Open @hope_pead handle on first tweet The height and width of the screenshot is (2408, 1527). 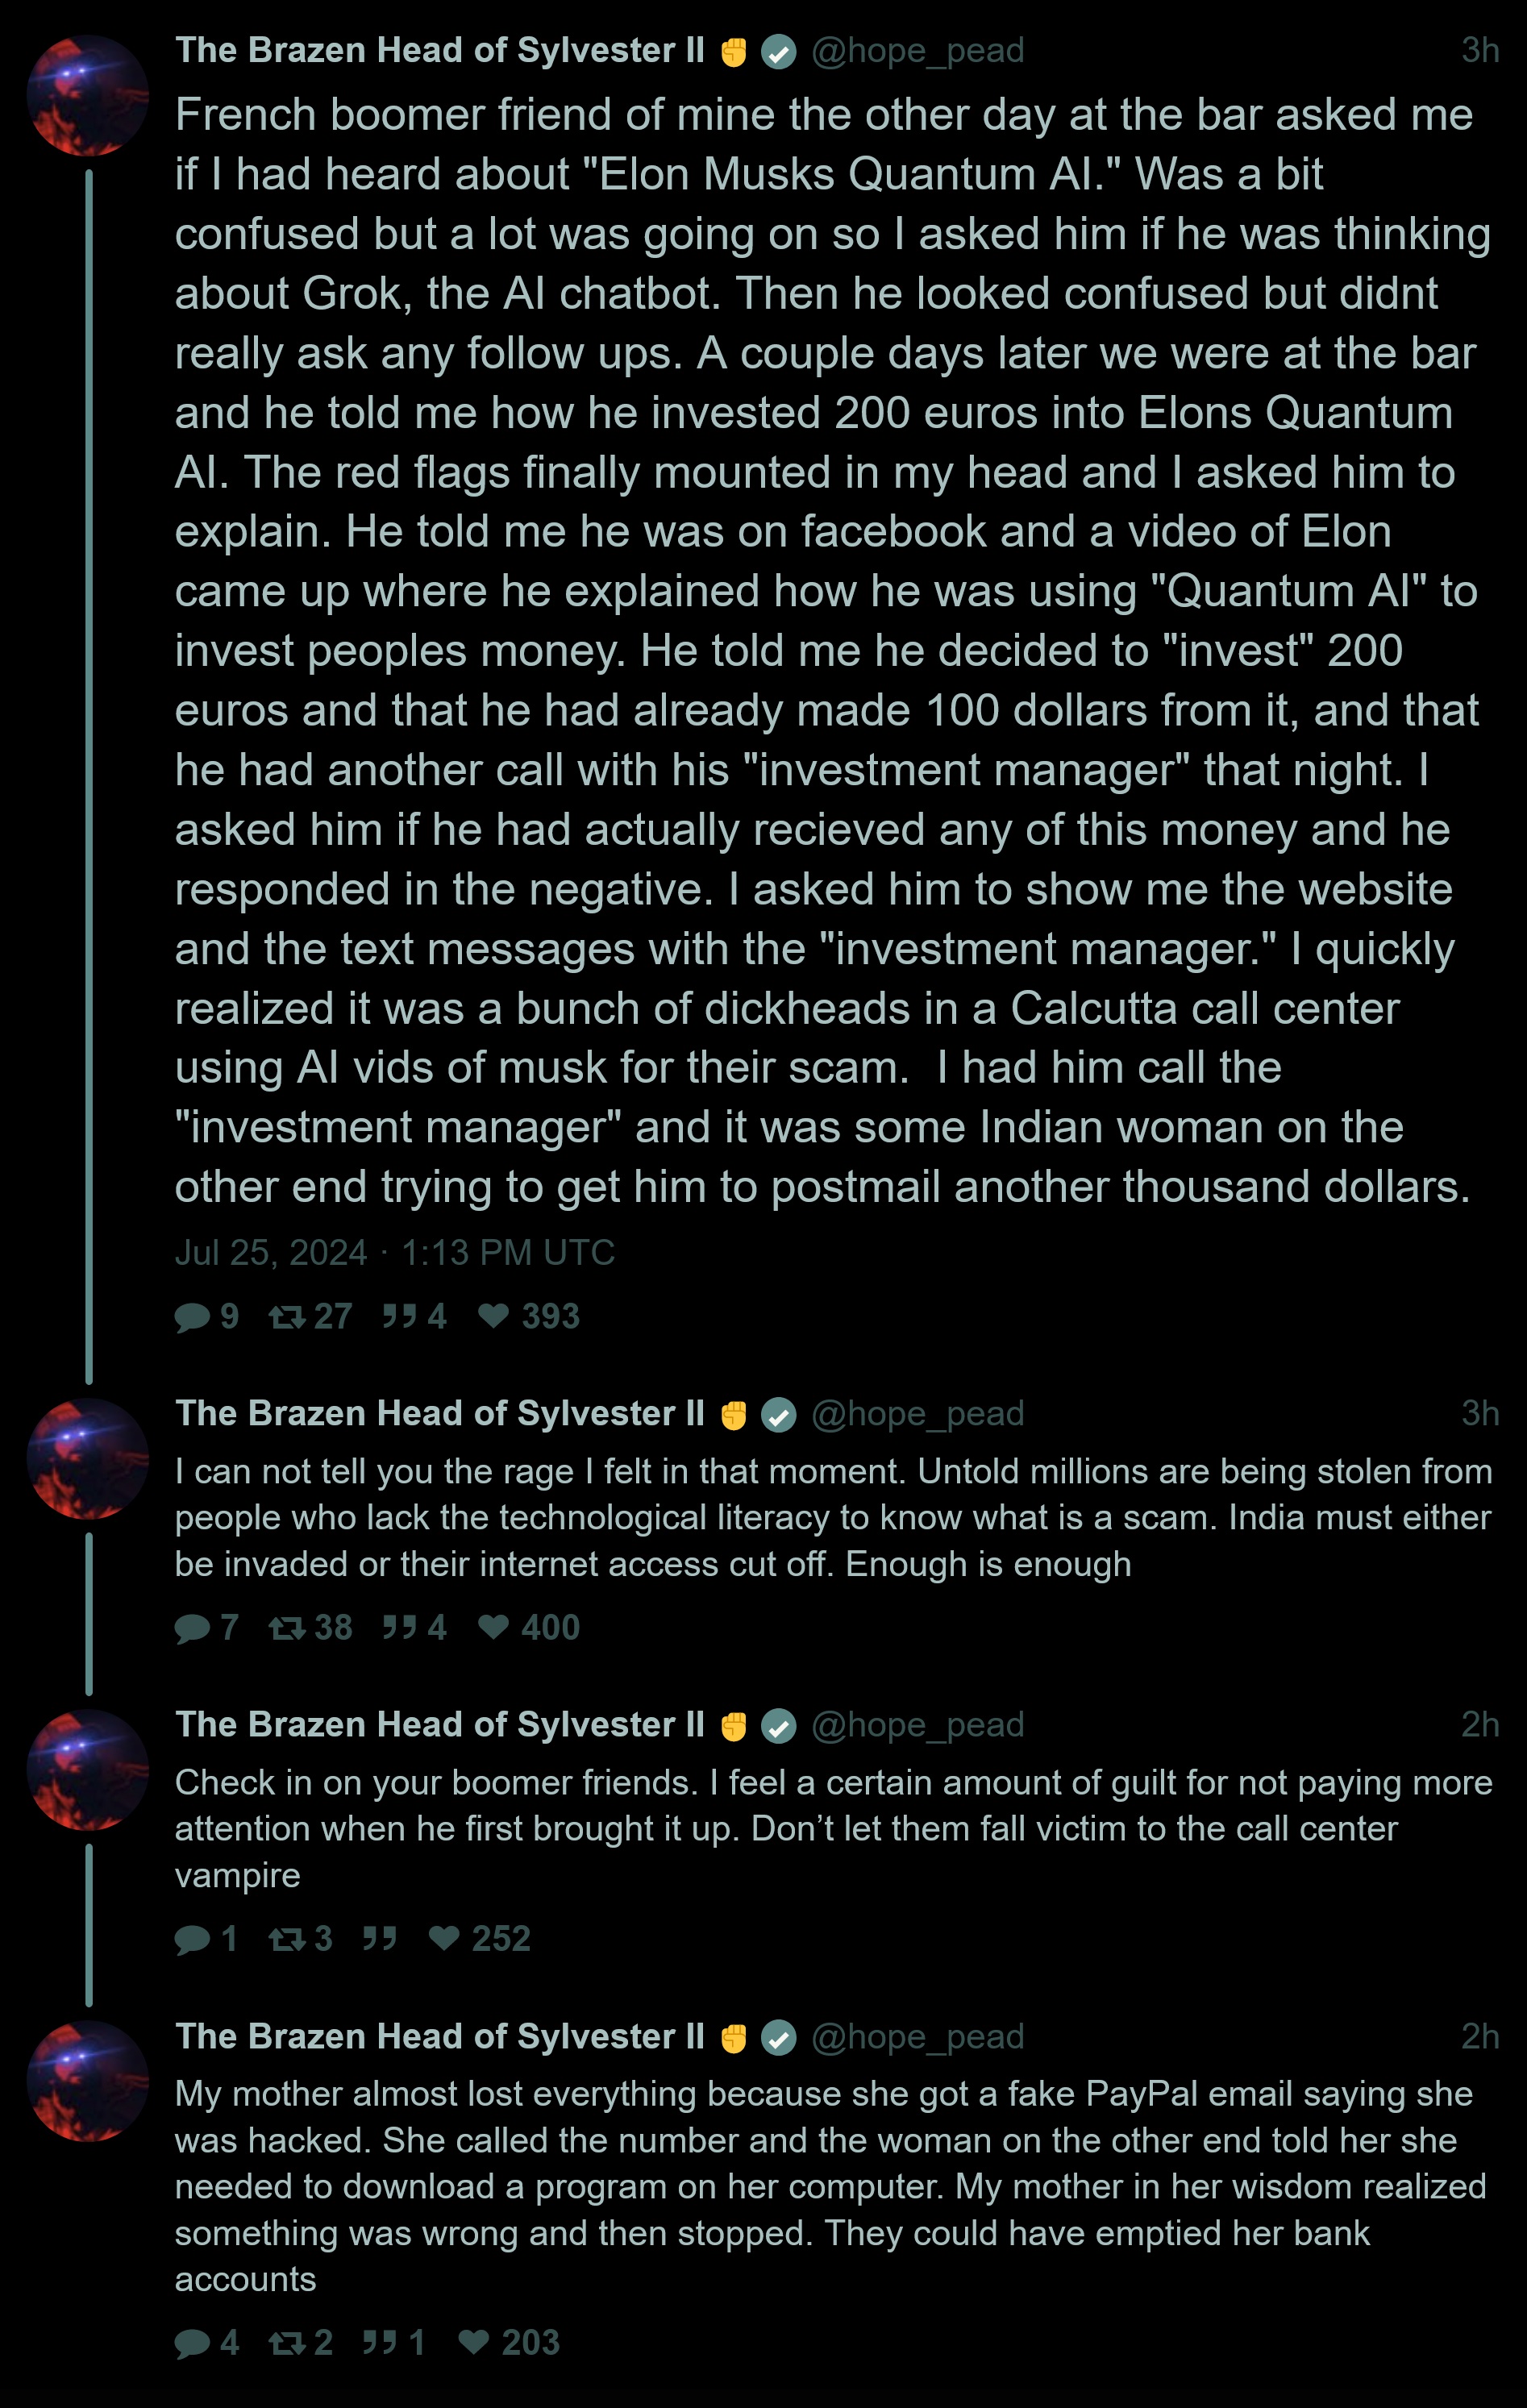tap(917, 51)
